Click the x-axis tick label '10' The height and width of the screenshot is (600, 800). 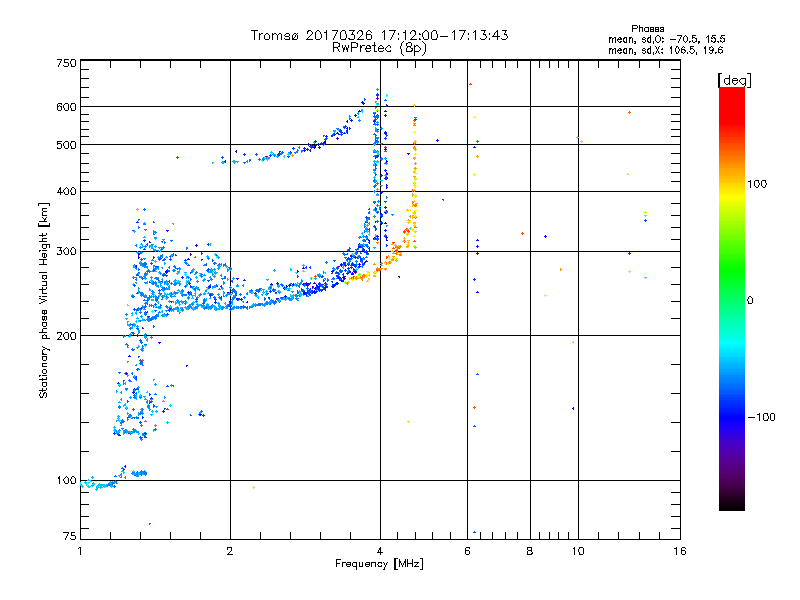click(578, 551)
